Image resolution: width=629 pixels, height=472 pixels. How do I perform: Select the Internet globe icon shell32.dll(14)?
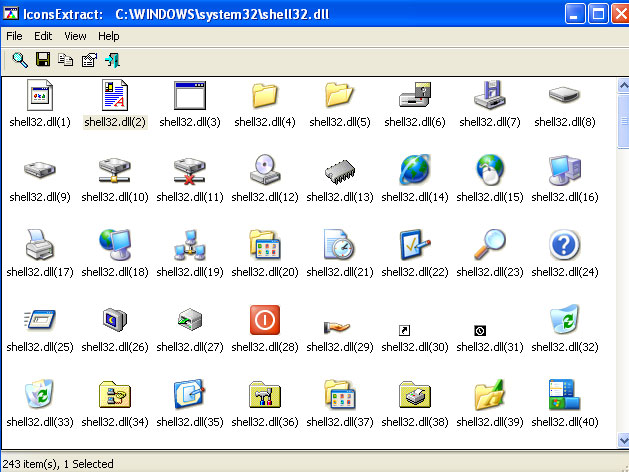click(x=415, y=170)
